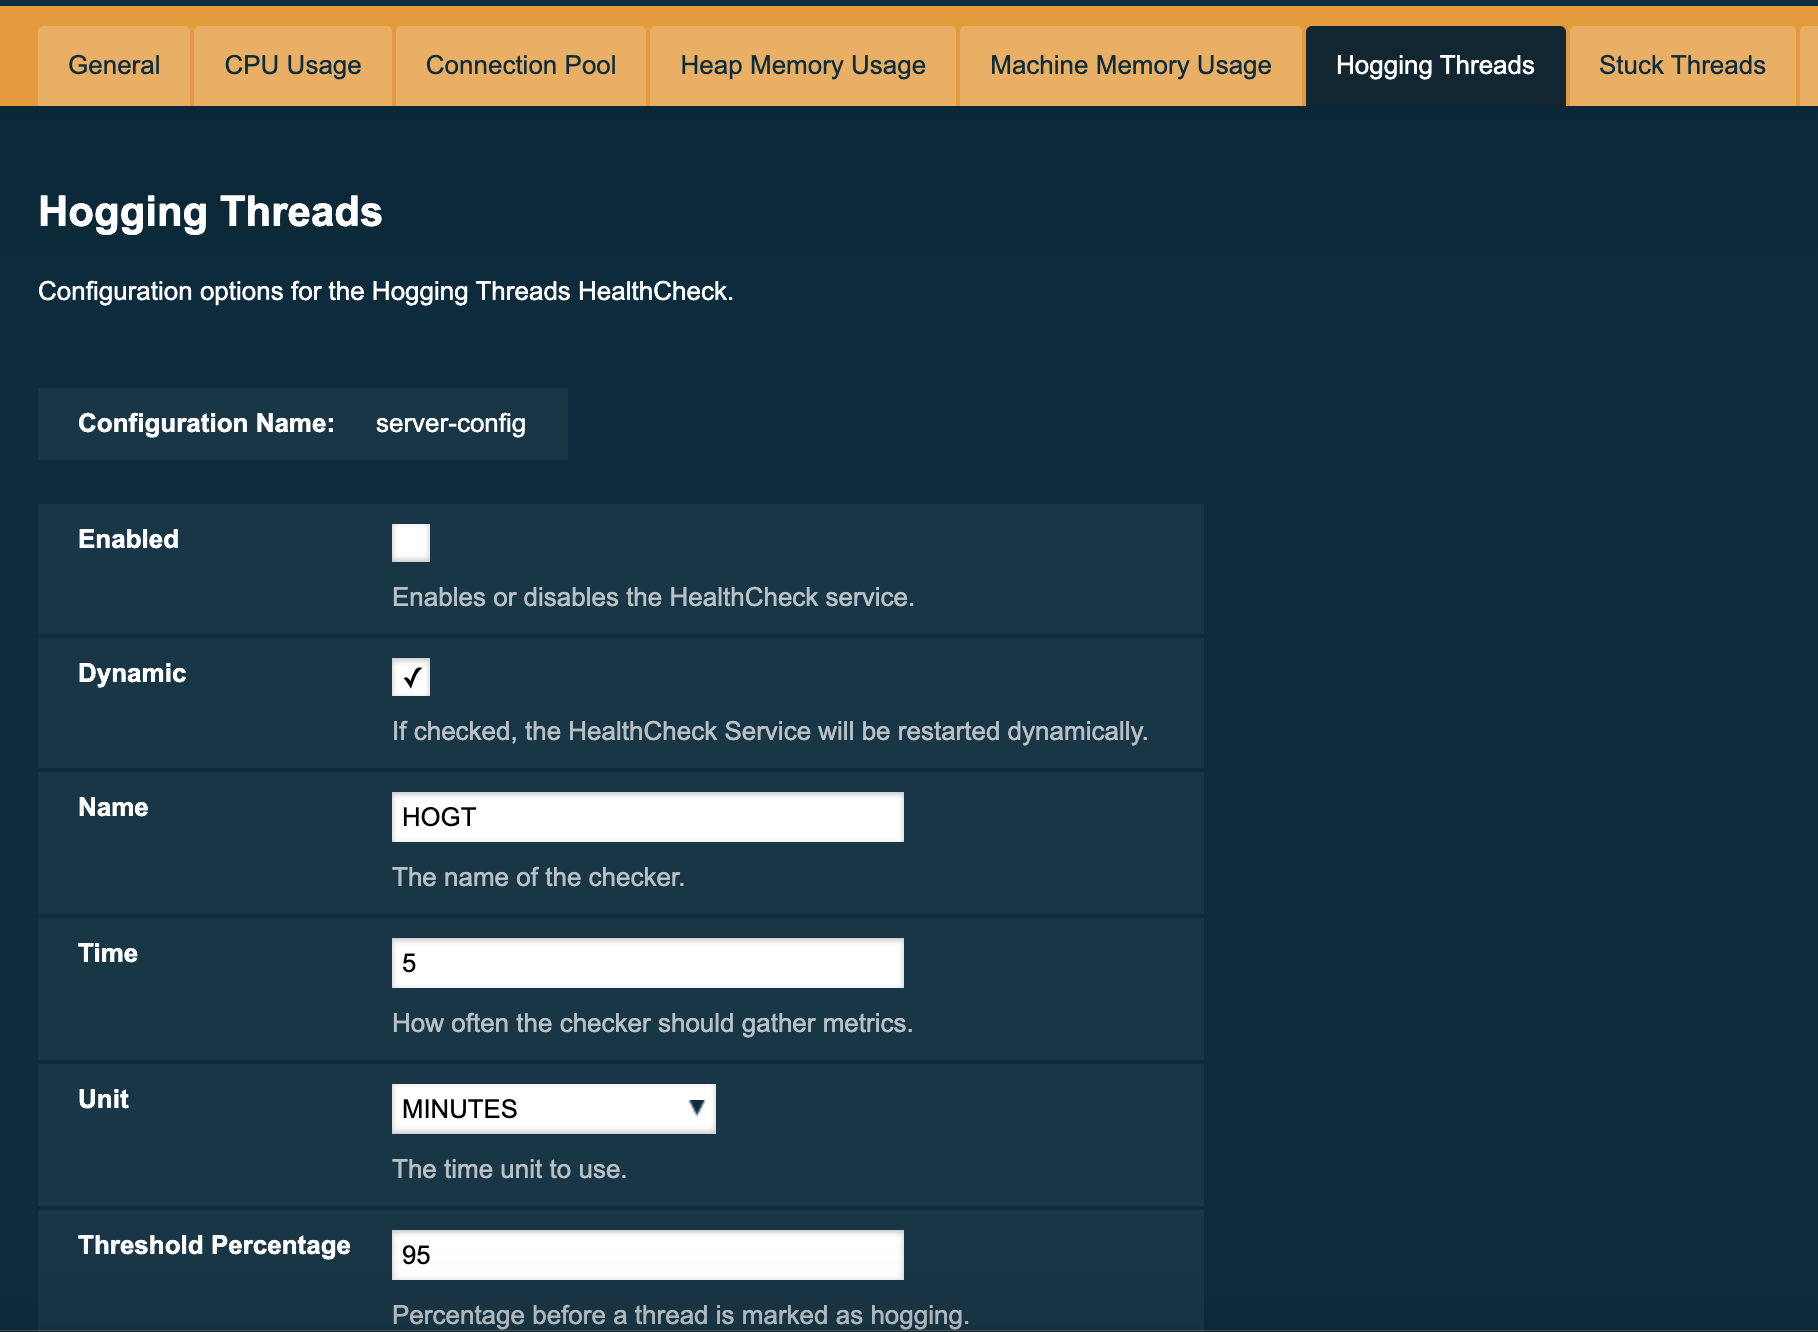This screenshot has height=1332, width=1818.
Task: Click the server-config configuration name
Action: [x=449, y=423]
